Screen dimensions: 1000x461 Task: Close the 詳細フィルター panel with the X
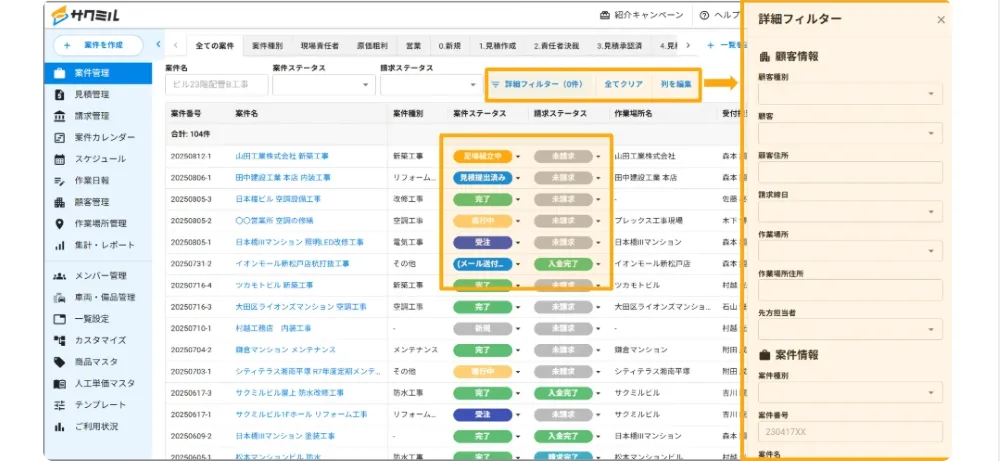coord(941,20)
